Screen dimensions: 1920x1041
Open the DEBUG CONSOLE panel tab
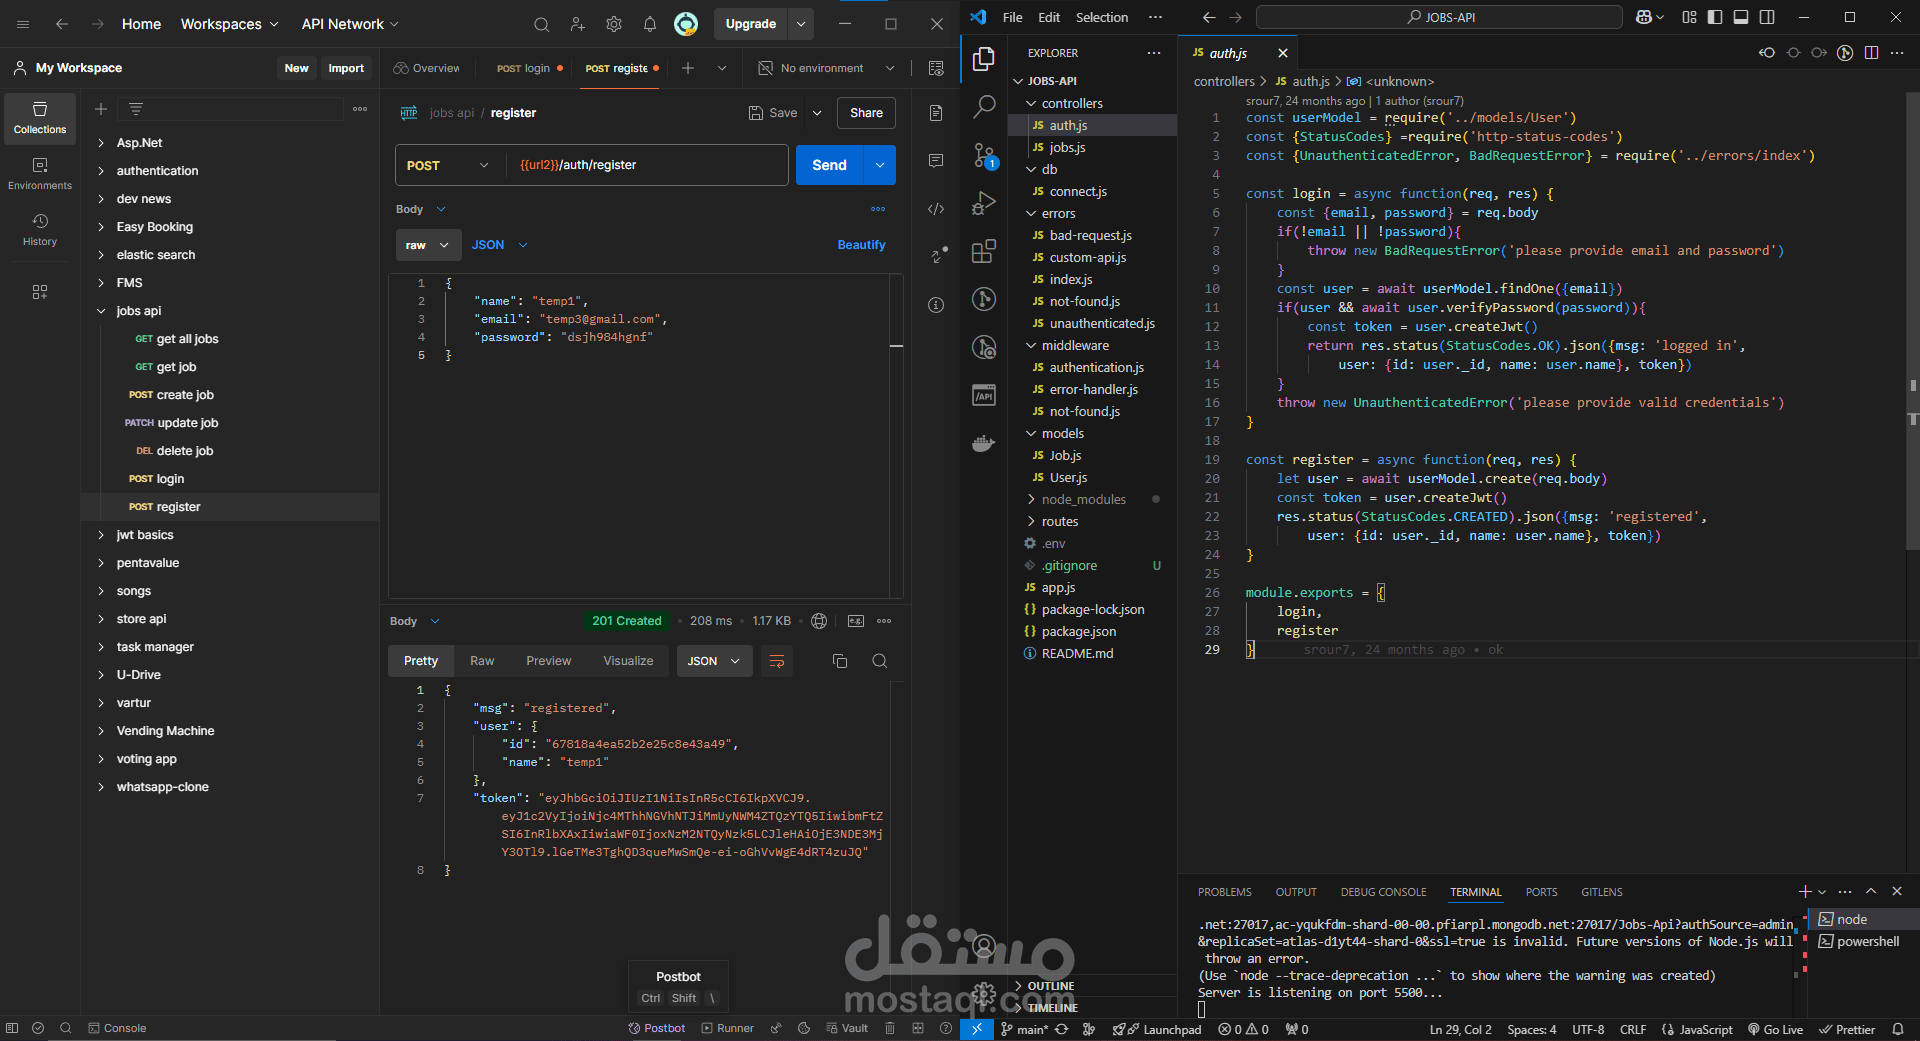1383,892
